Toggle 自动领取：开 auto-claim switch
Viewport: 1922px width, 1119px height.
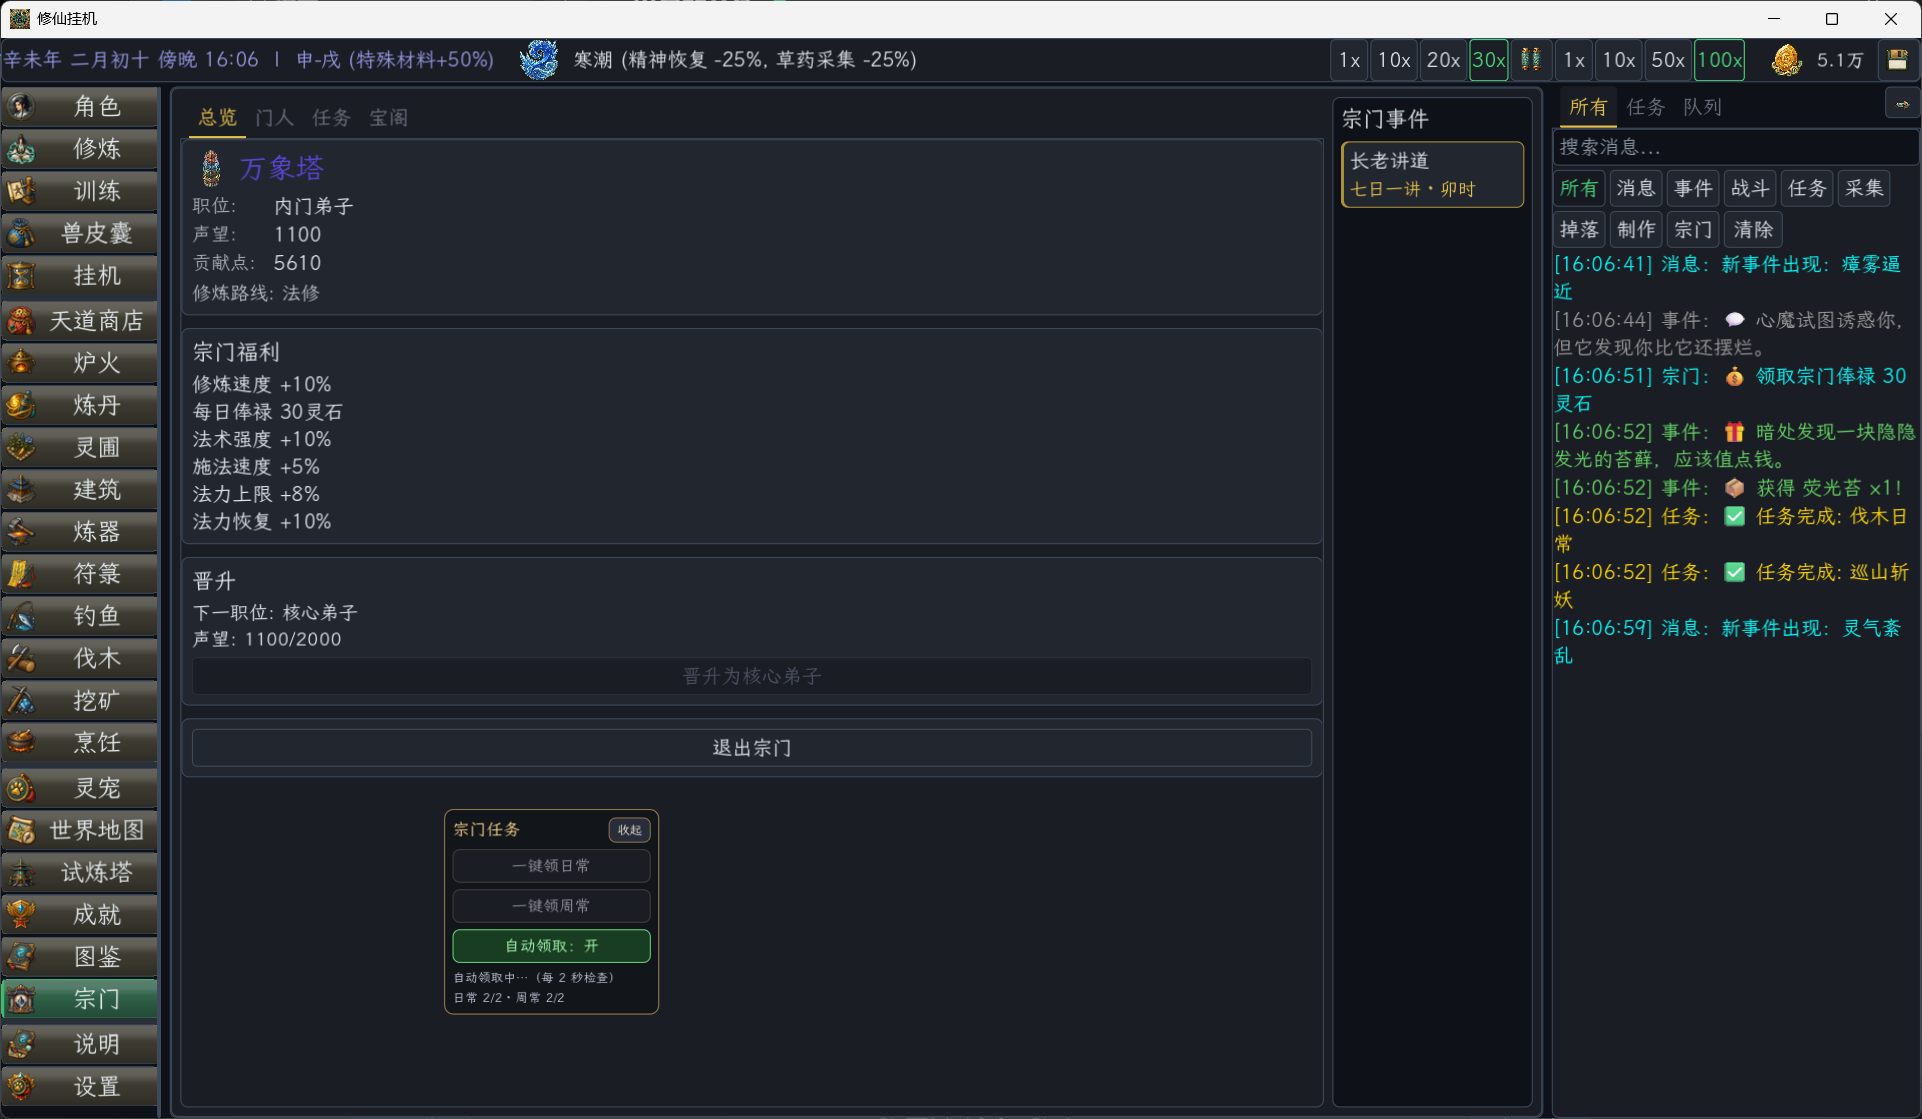(x=551, y=946)
